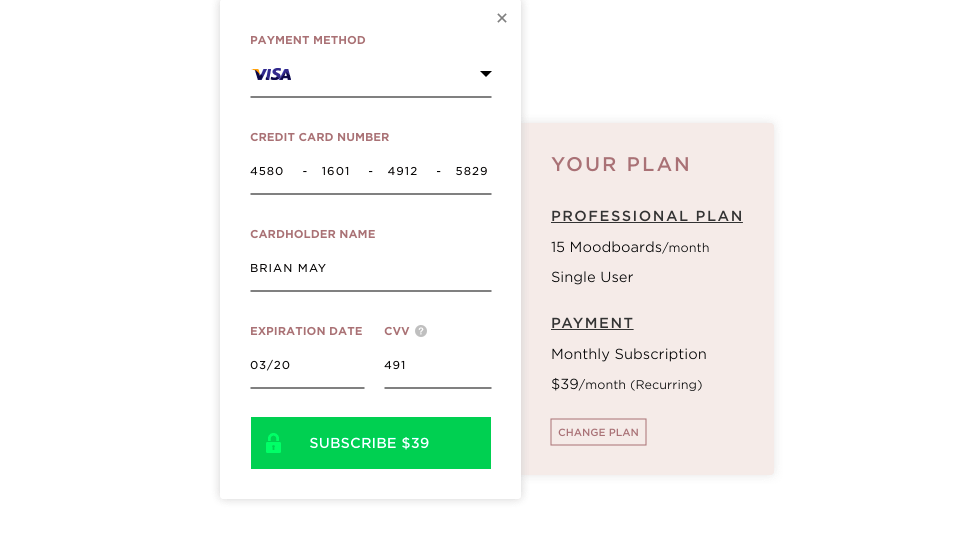970x540 pixels.
Task: Click the Change Plan button
Action: (x=598, y=432)
